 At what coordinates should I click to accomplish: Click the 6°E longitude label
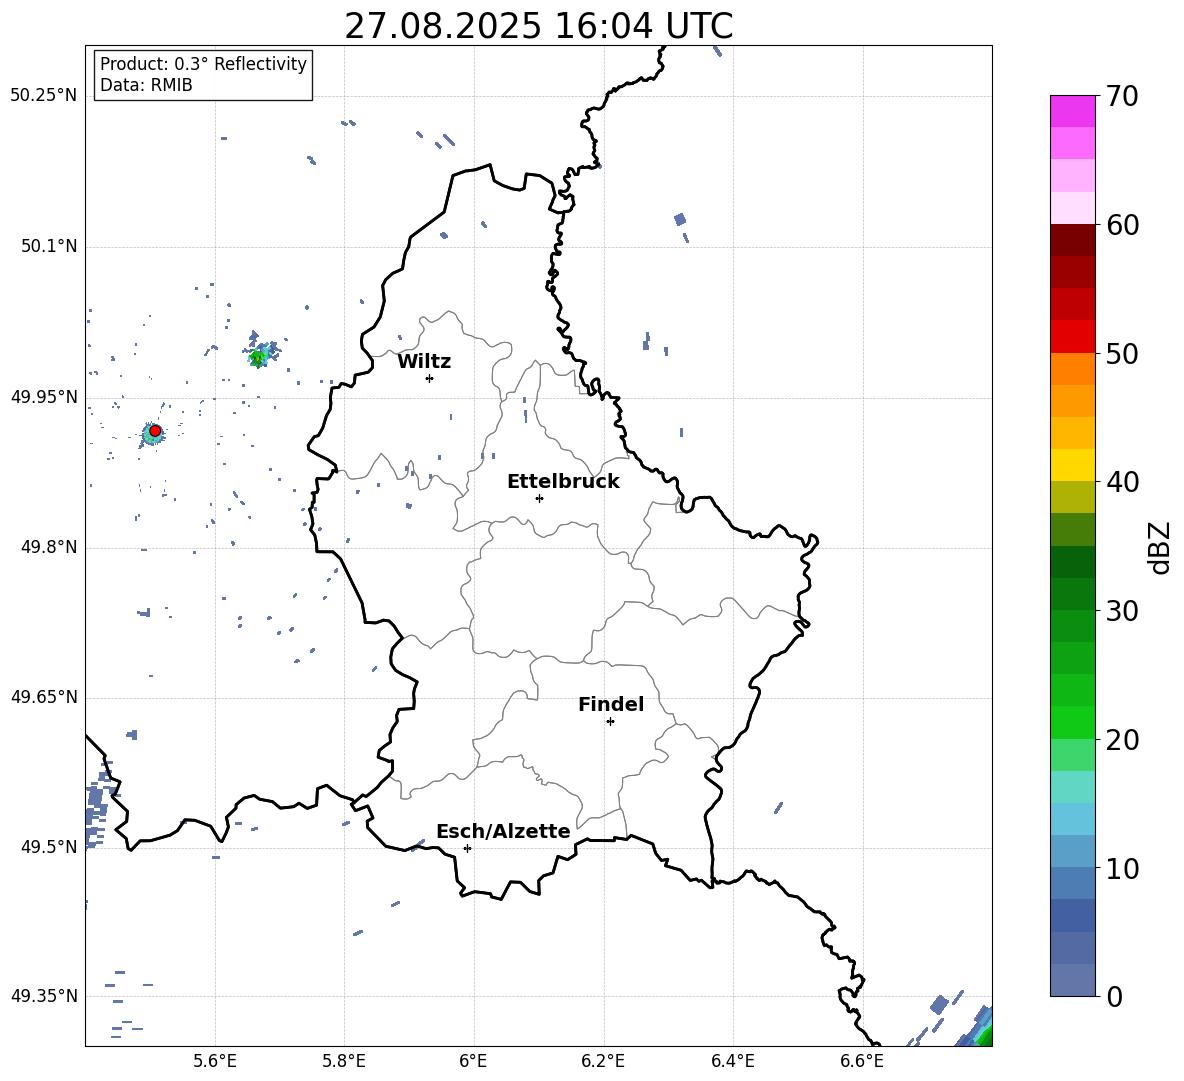point(473,1061)
